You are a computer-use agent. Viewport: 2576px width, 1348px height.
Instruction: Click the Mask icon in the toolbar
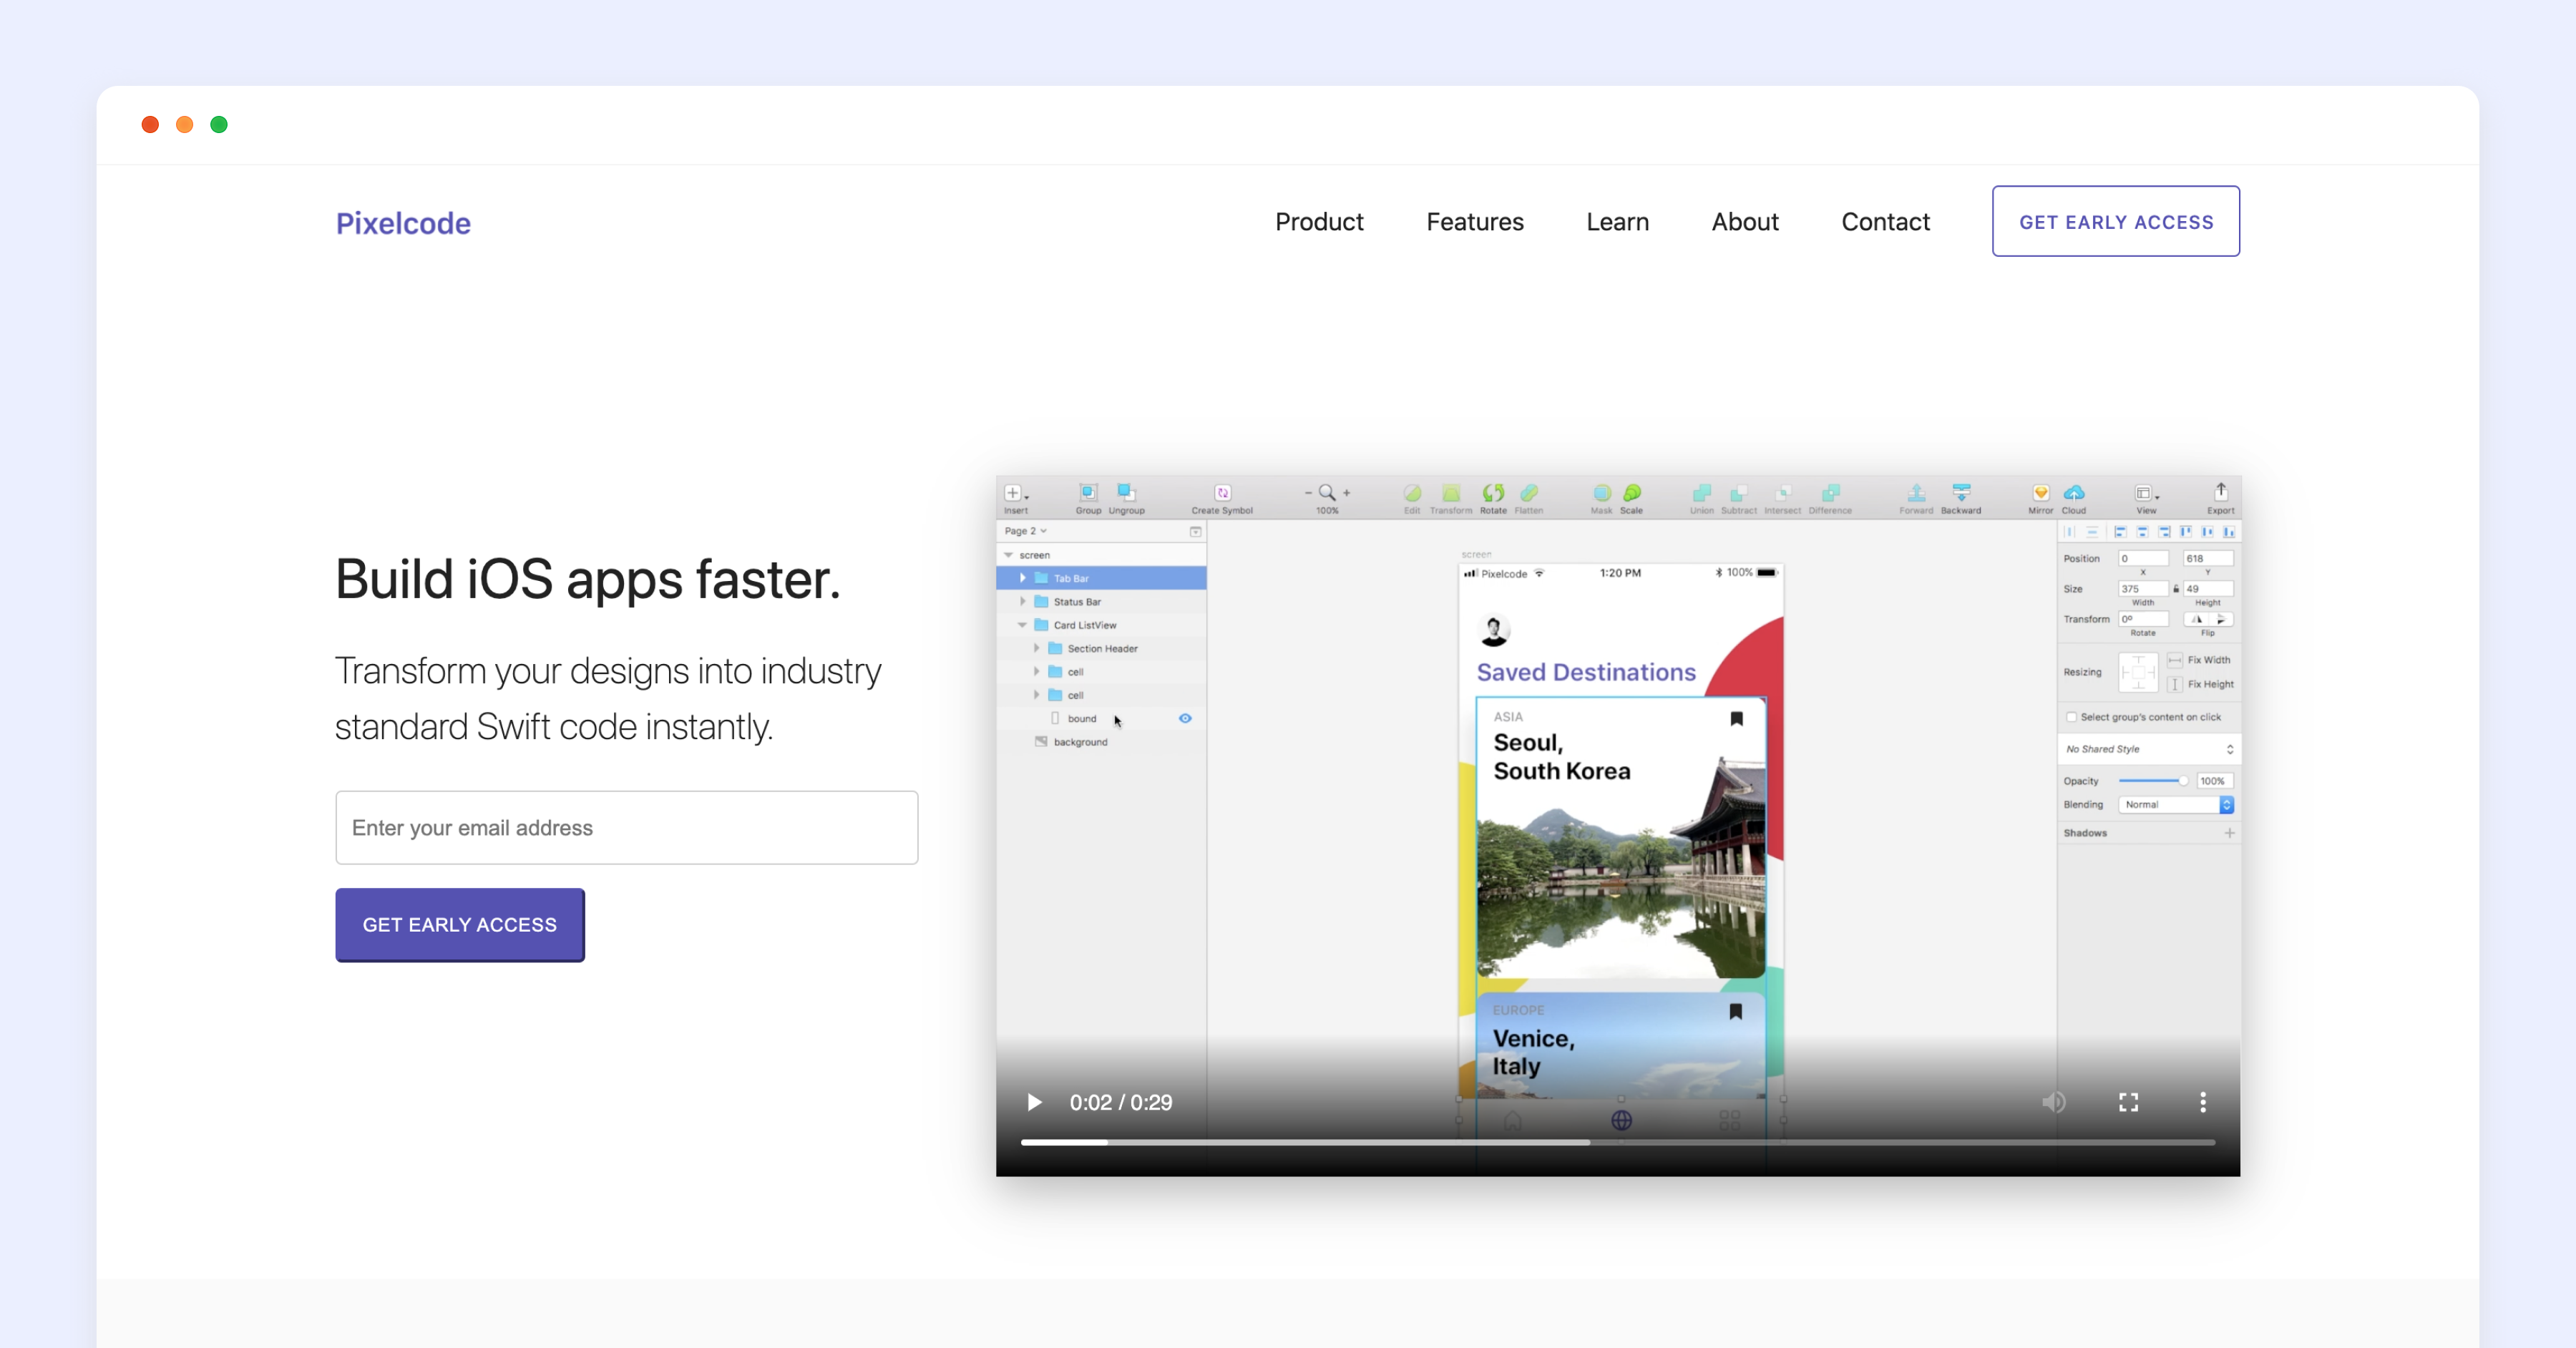point(1602,493)
